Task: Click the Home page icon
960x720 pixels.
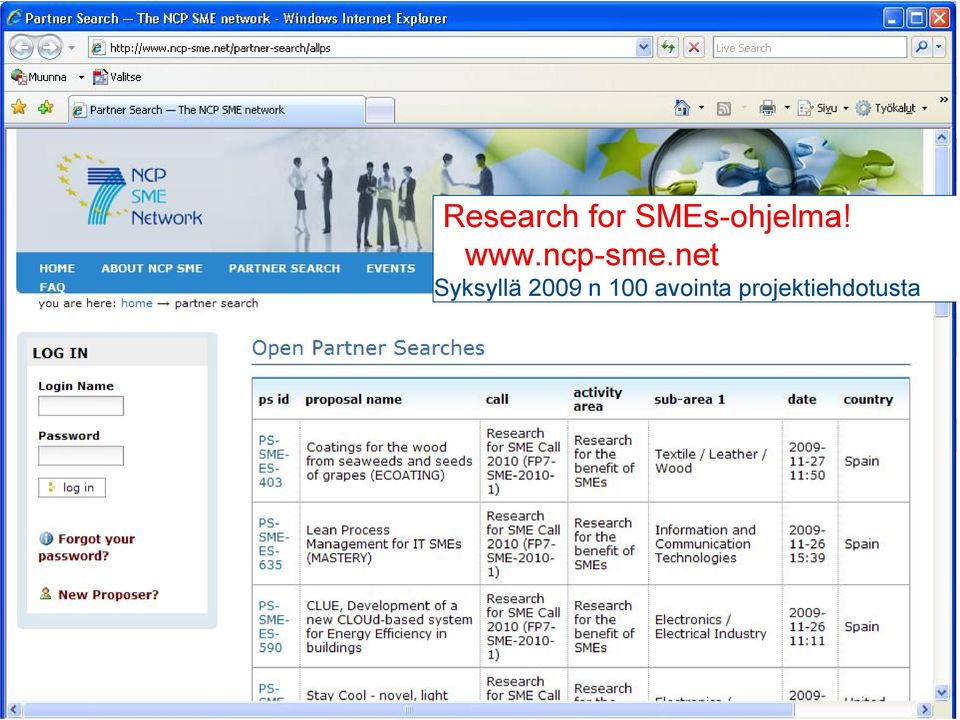Action: click(x=681, y=108)
